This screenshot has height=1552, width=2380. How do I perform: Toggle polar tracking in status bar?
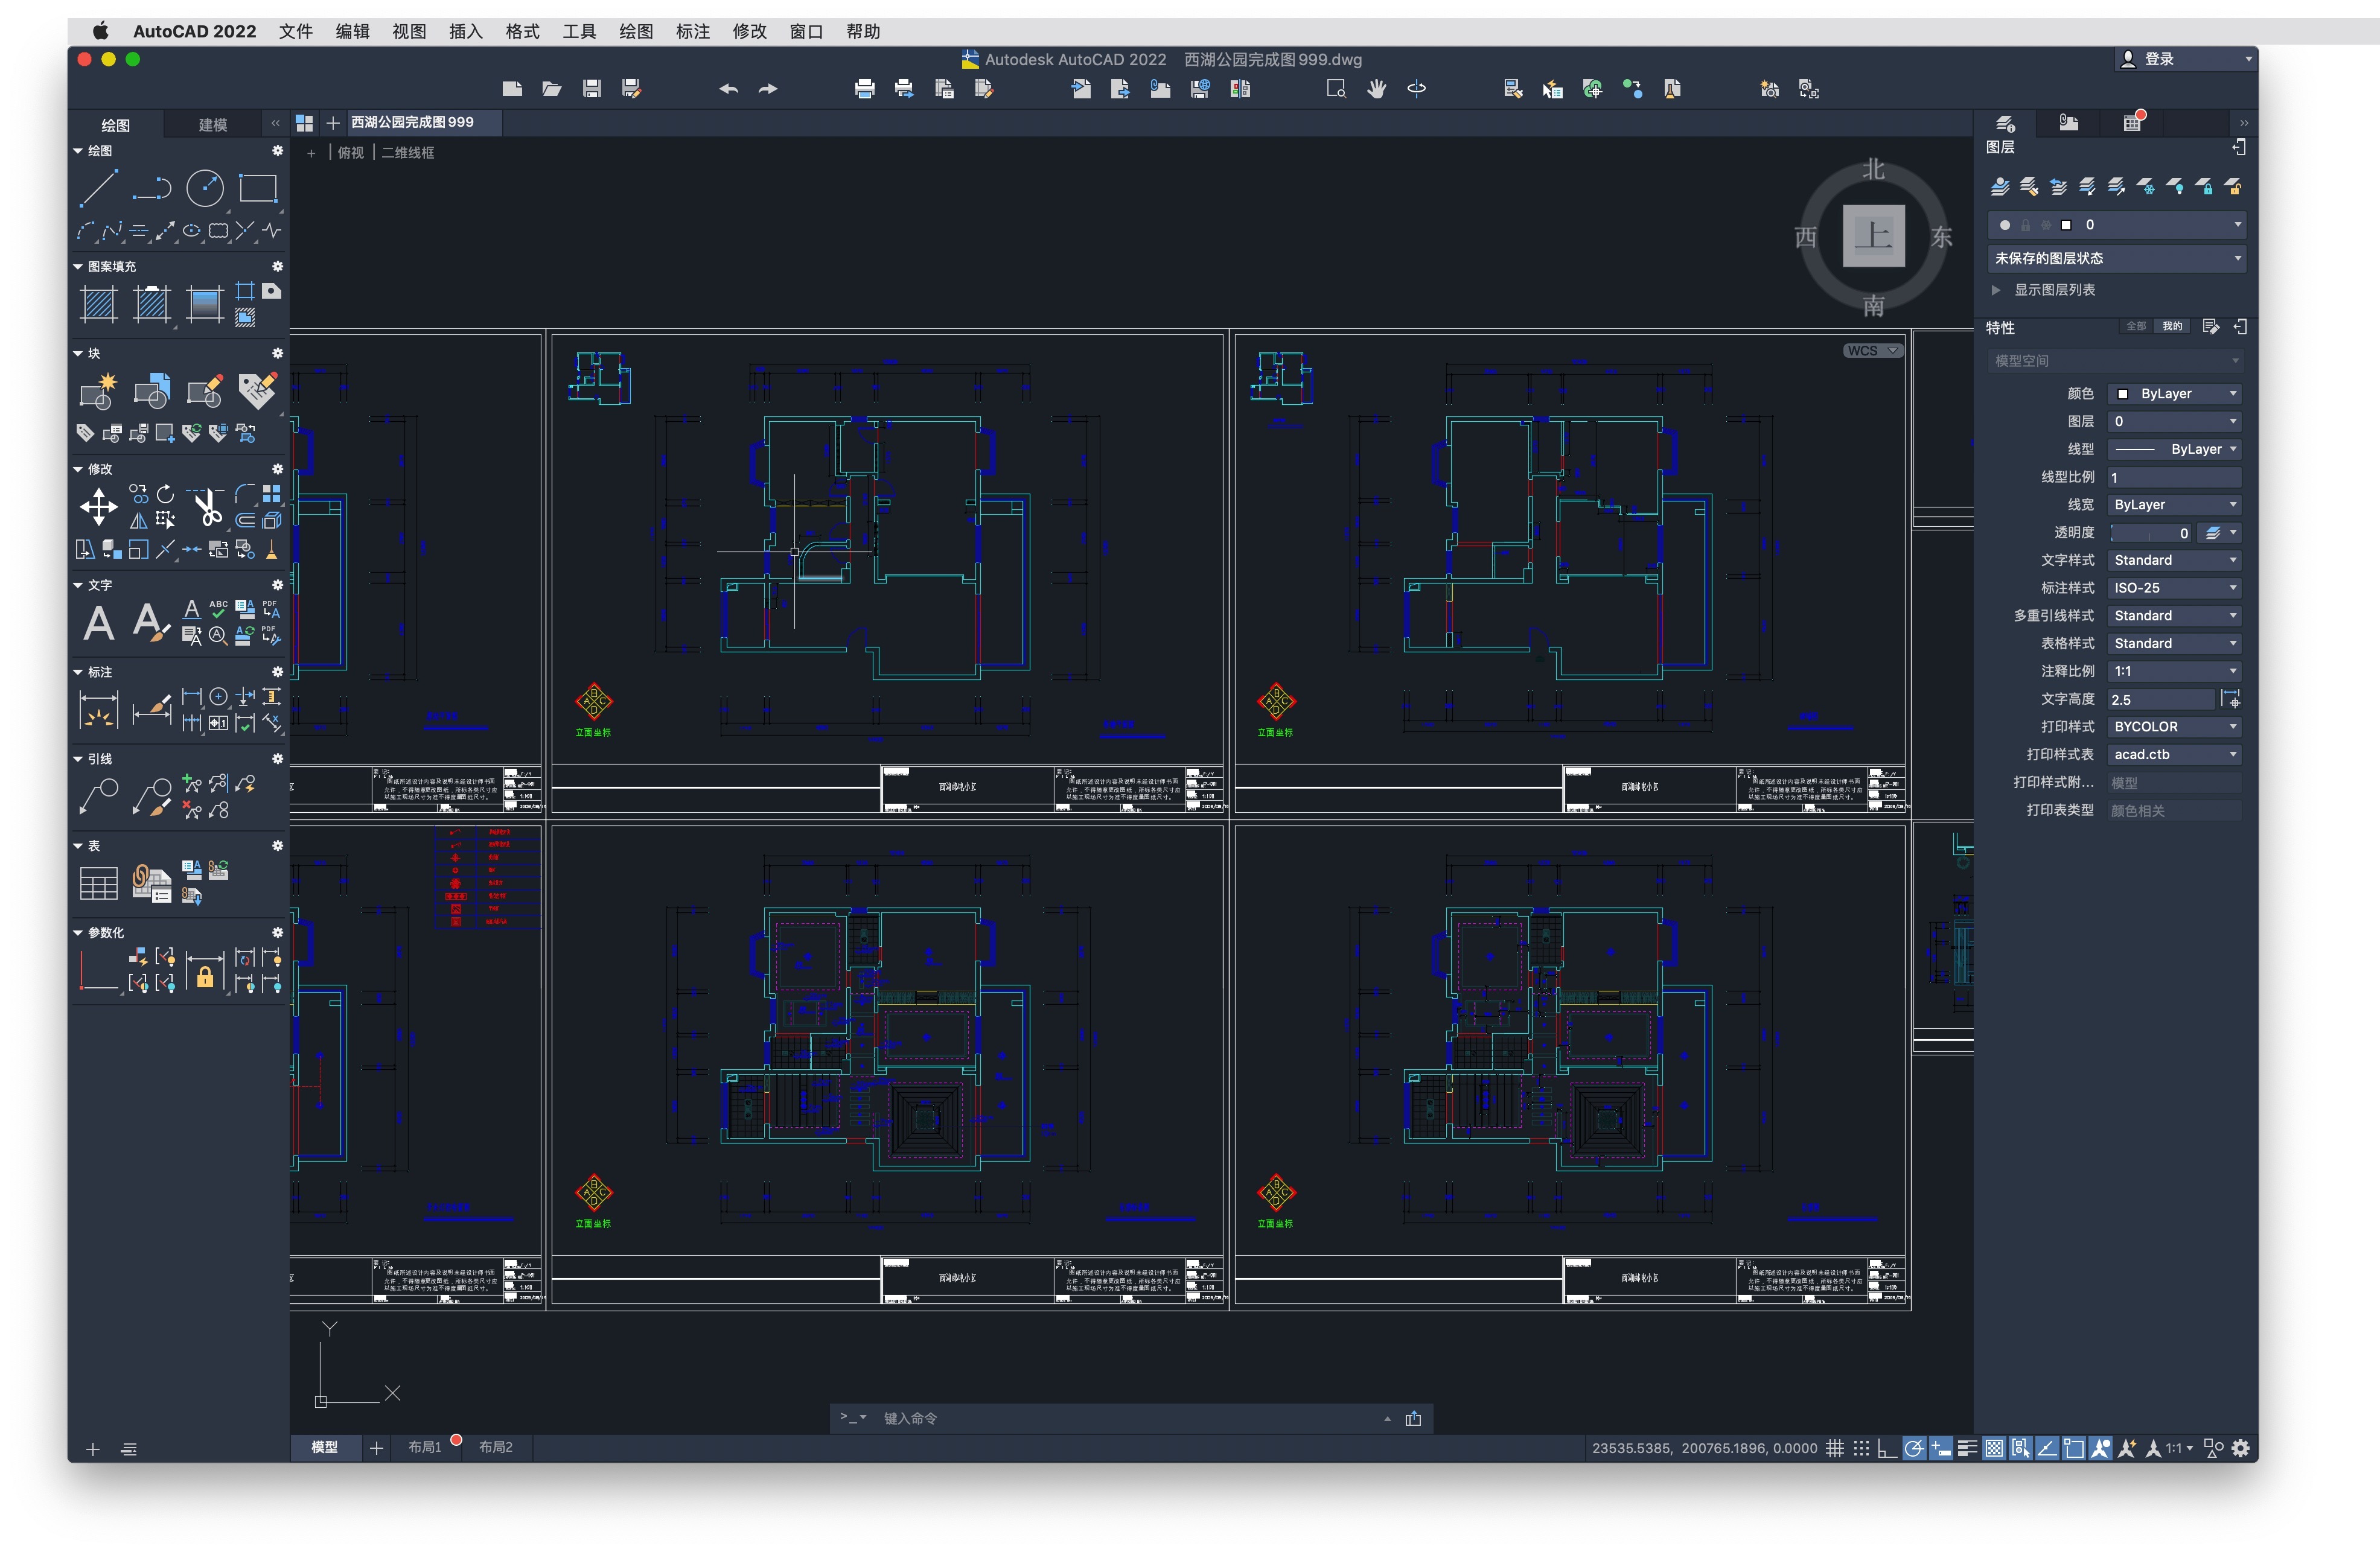click(x=1913, y=1448)
